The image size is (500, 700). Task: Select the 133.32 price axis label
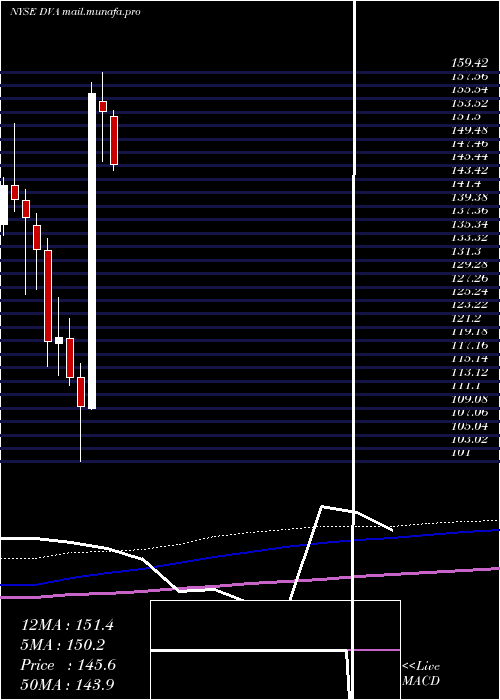pyautogui.click(x=469, y=238)
